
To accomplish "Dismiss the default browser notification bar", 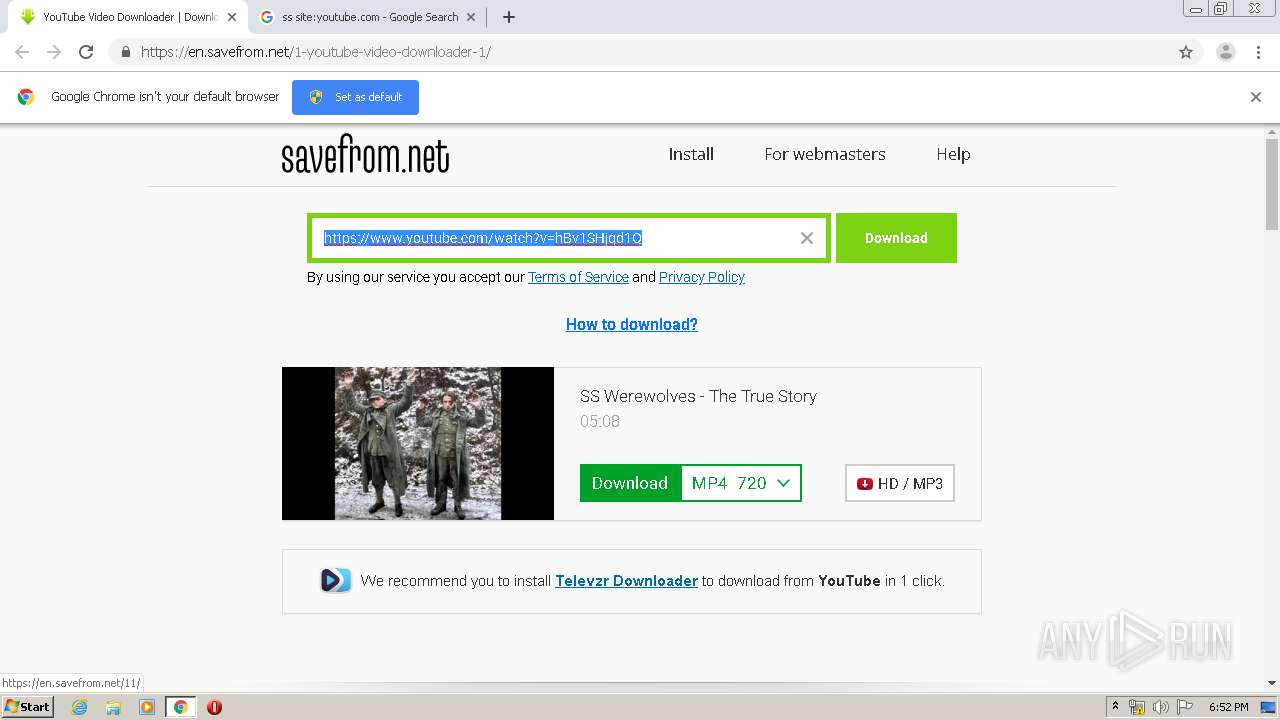I will (x=1256, y=97).
